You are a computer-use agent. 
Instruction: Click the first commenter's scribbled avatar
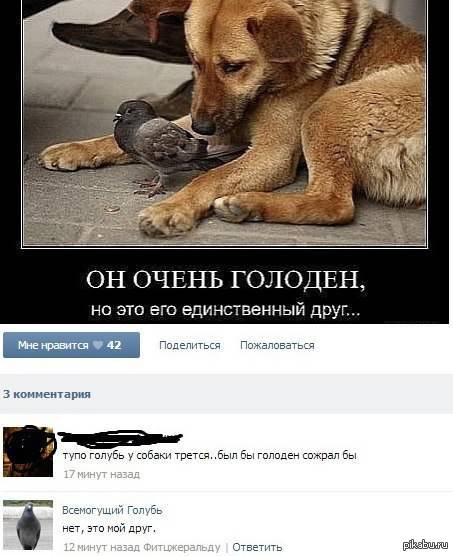(x=28, y=451)
